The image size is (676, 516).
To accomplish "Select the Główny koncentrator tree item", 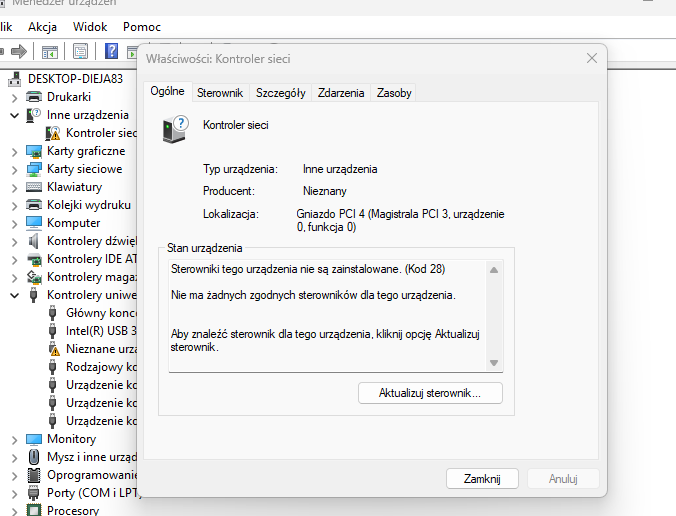I will pyautogui.click(x=101, y=313).
